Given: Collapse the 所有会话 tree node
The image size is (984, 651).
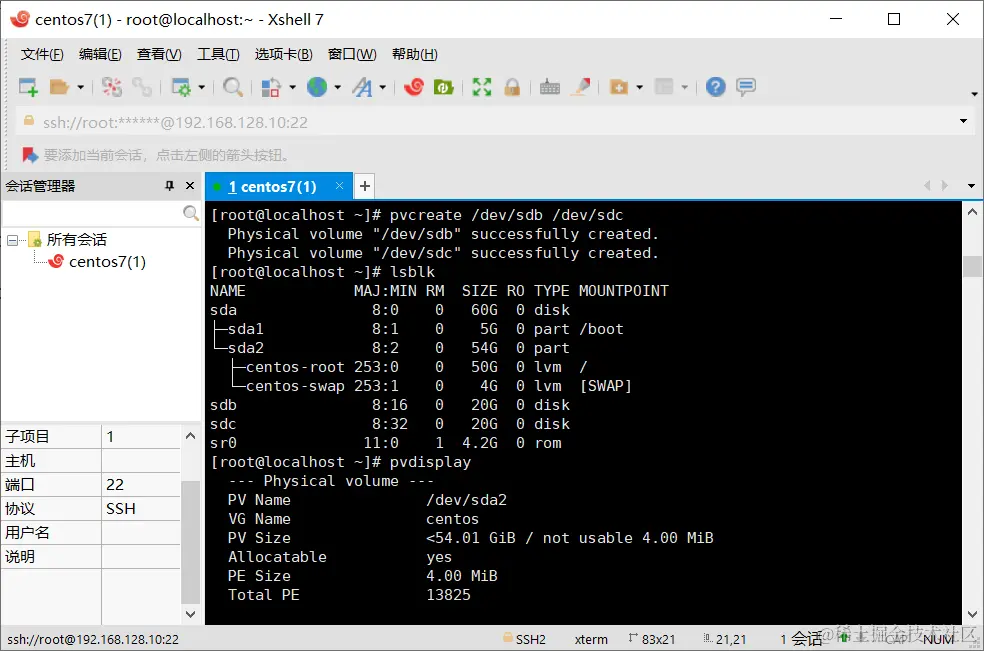Looking at the screenshot, I should [x=12, y=240].
